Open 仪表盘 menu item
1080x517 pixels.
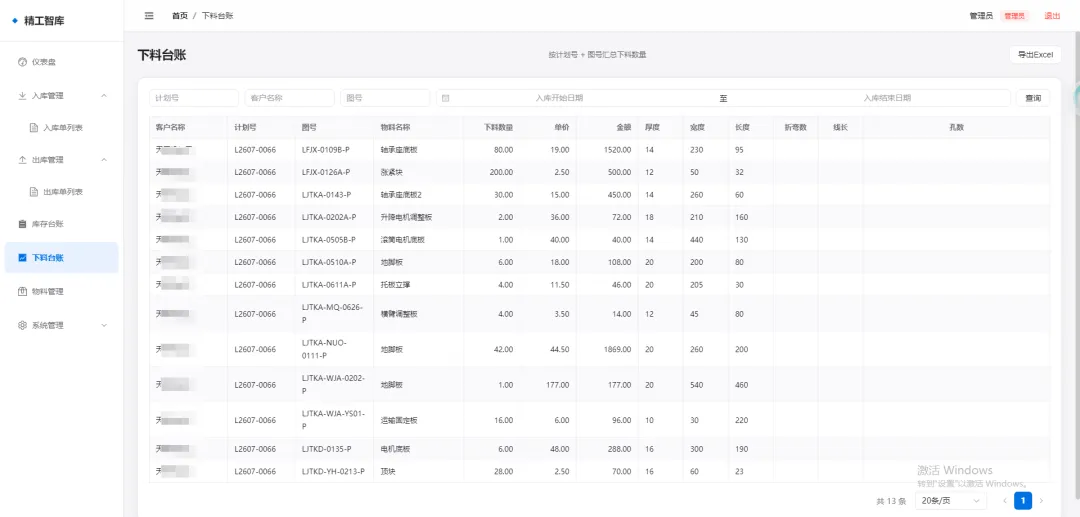point(61,62)
